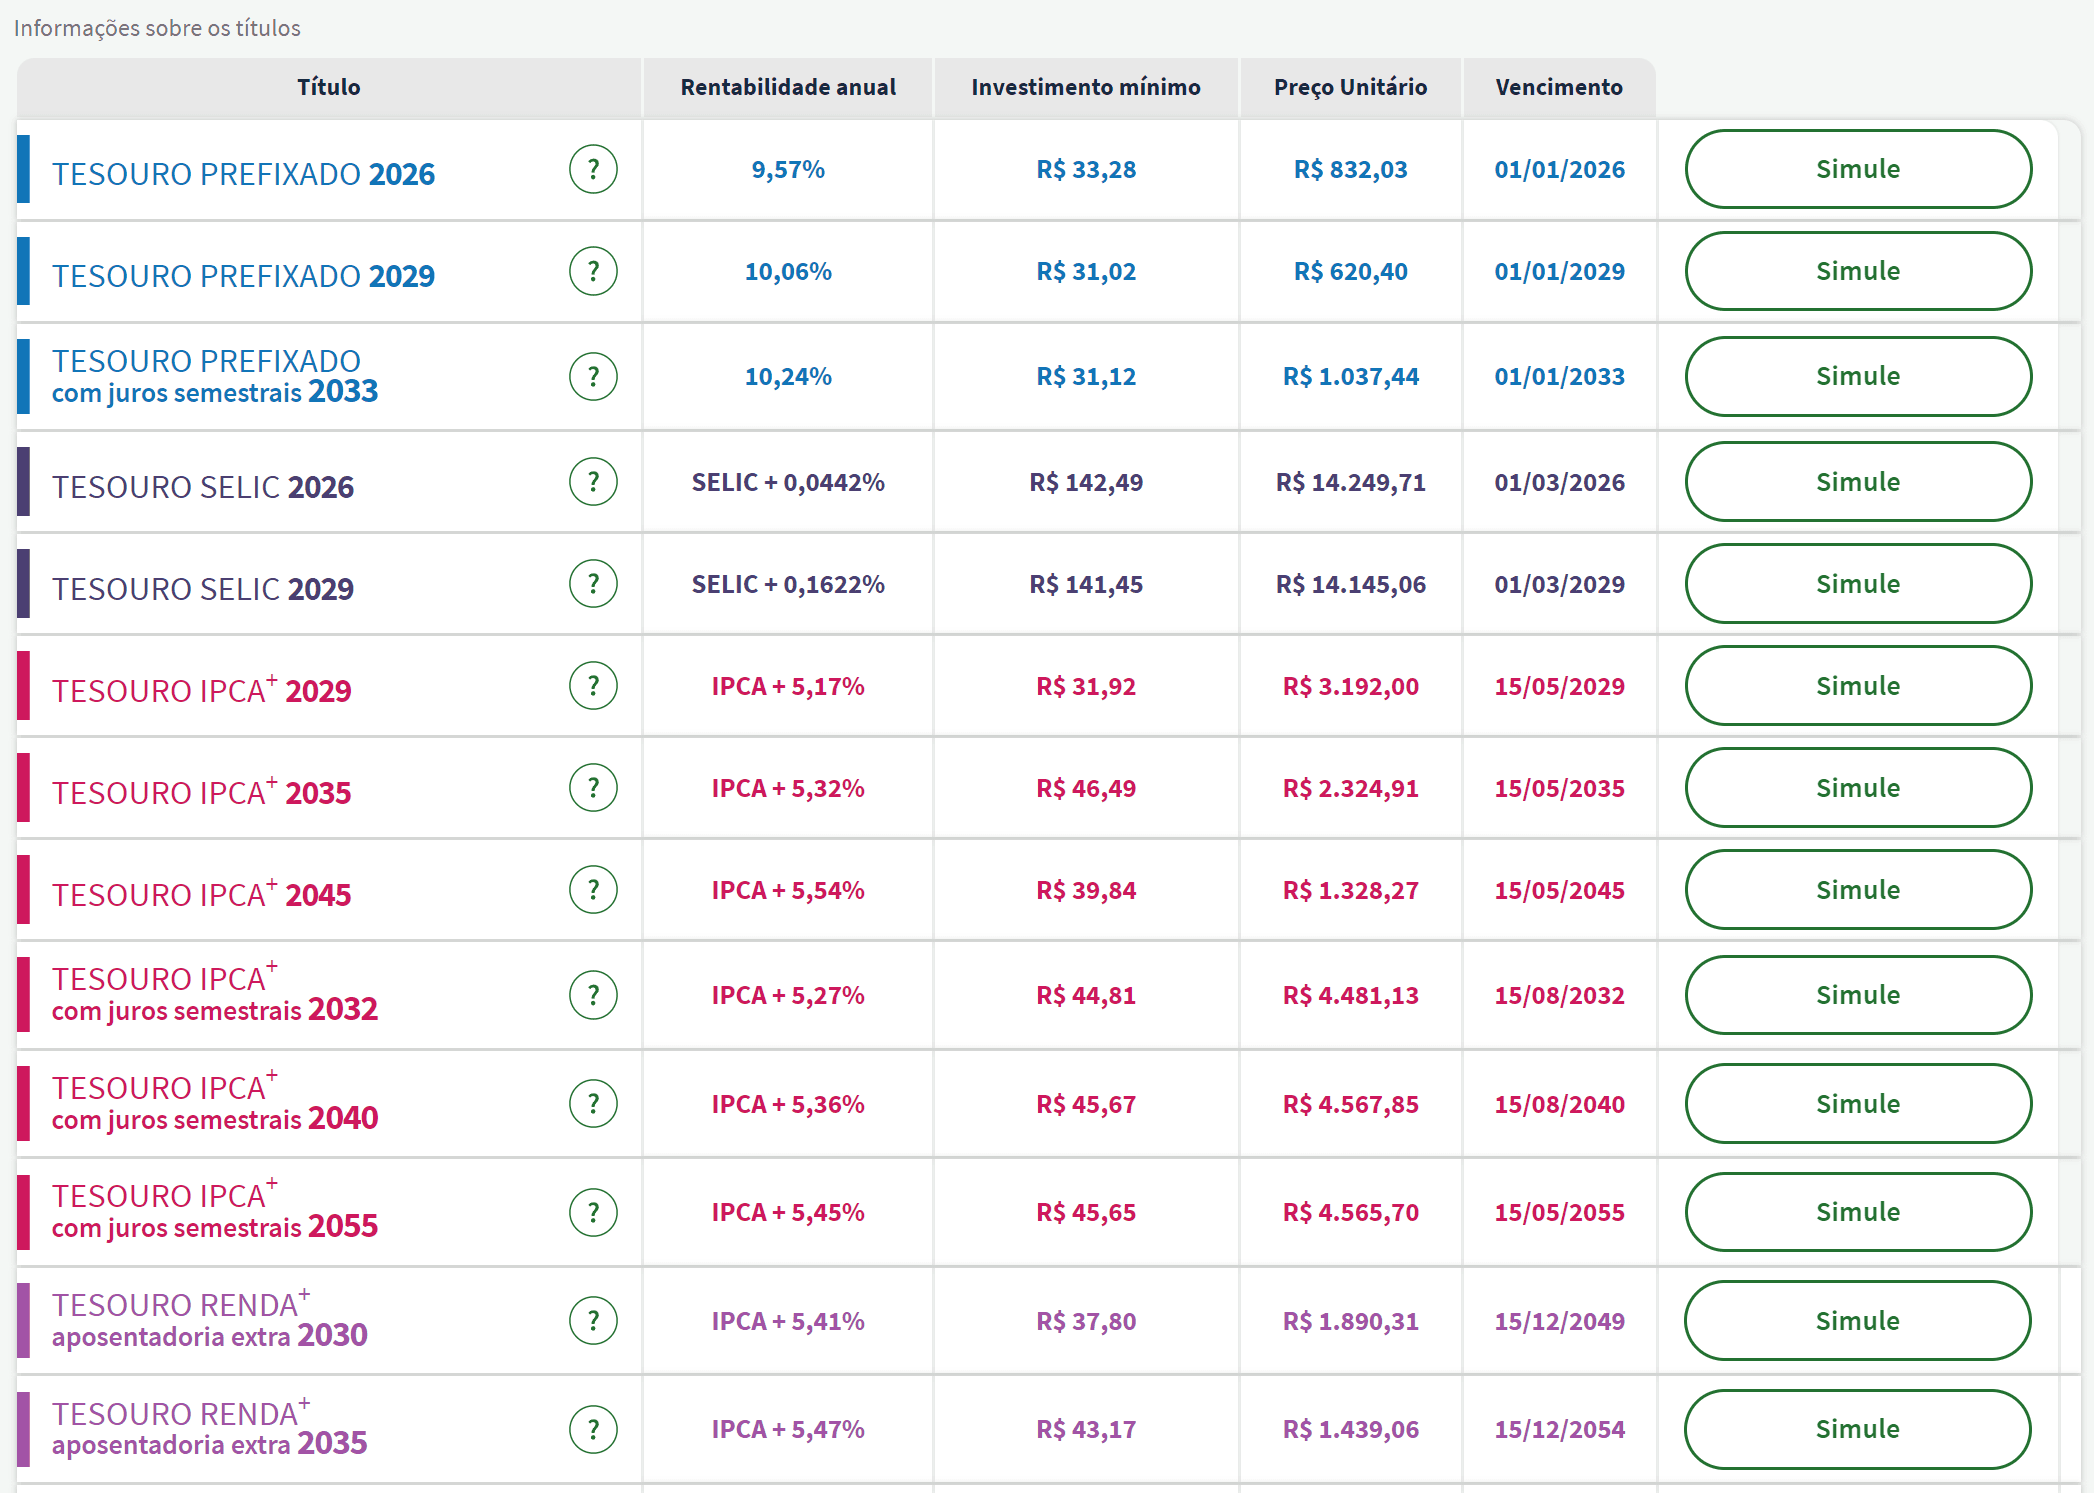Click the R$ 142,49 minimum investment
Screen dimensions: 2094x1493
tap(1086, 483)
